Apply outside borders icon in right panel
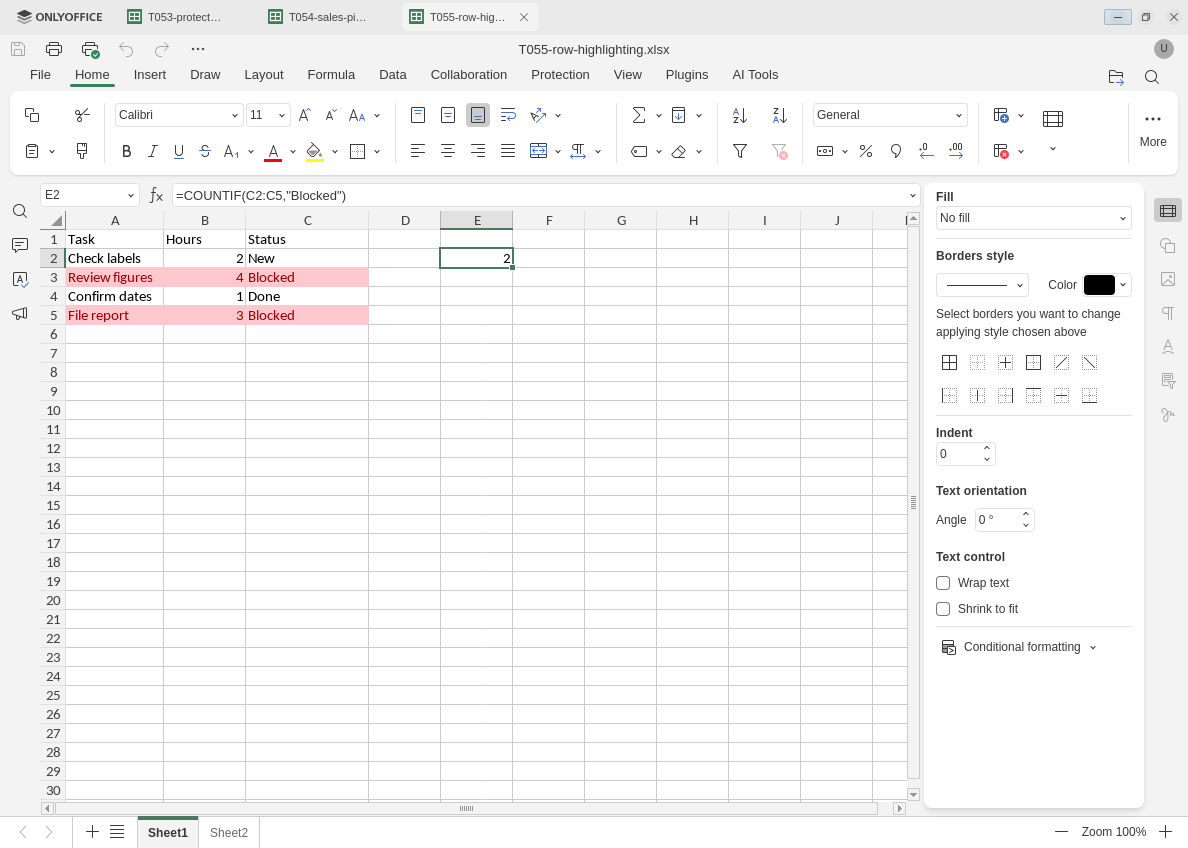Screen dimensions: 1188x848 [x=1033, y=362]
